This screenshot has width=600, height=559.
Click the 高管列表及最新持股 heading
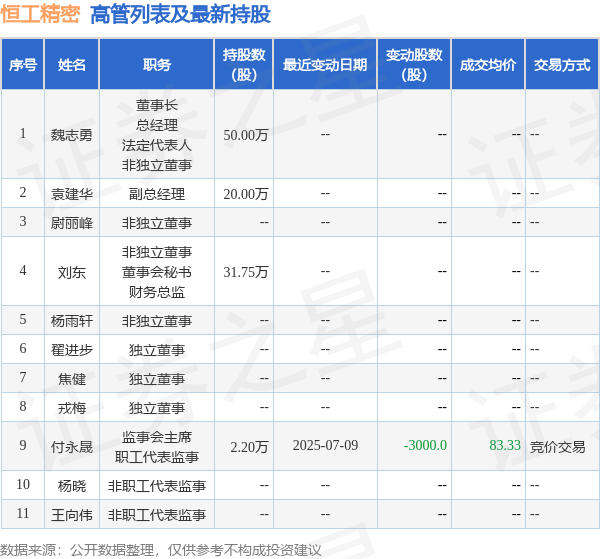[180, 15]
